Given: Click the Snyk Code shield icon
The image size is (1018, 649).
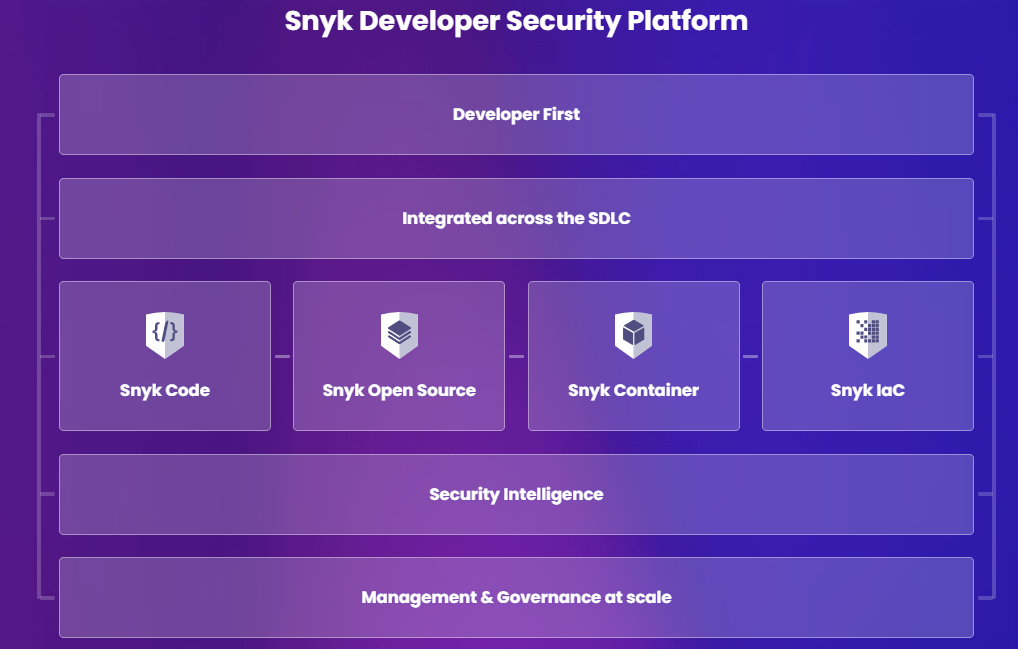Looking at the screenshot, I should (x=165, y=335).
